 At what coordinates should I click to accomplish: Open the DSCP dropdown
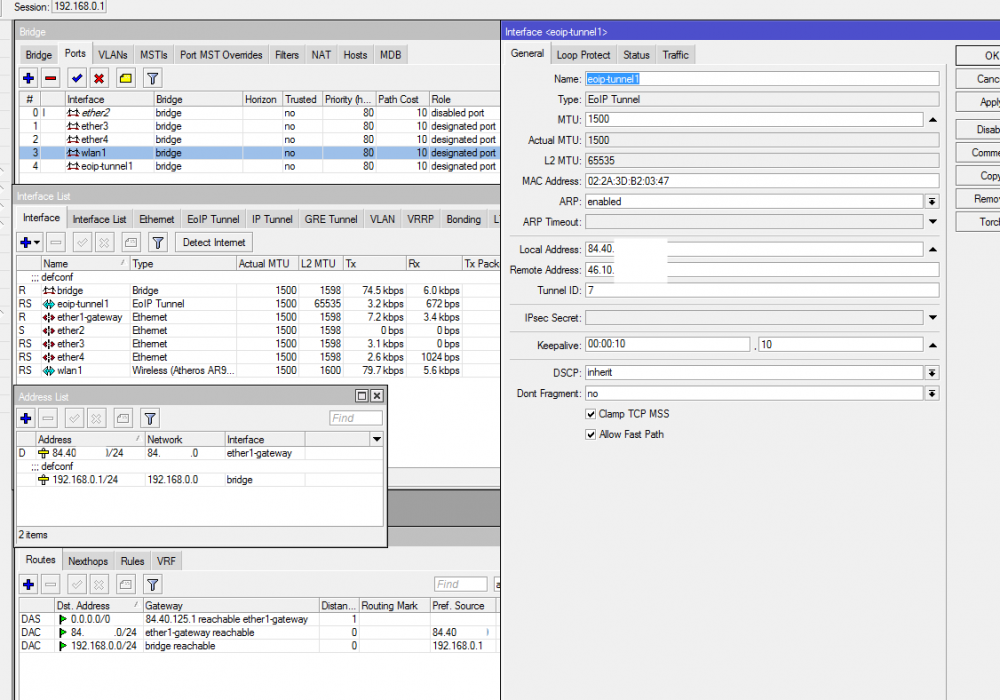point(931,372)
